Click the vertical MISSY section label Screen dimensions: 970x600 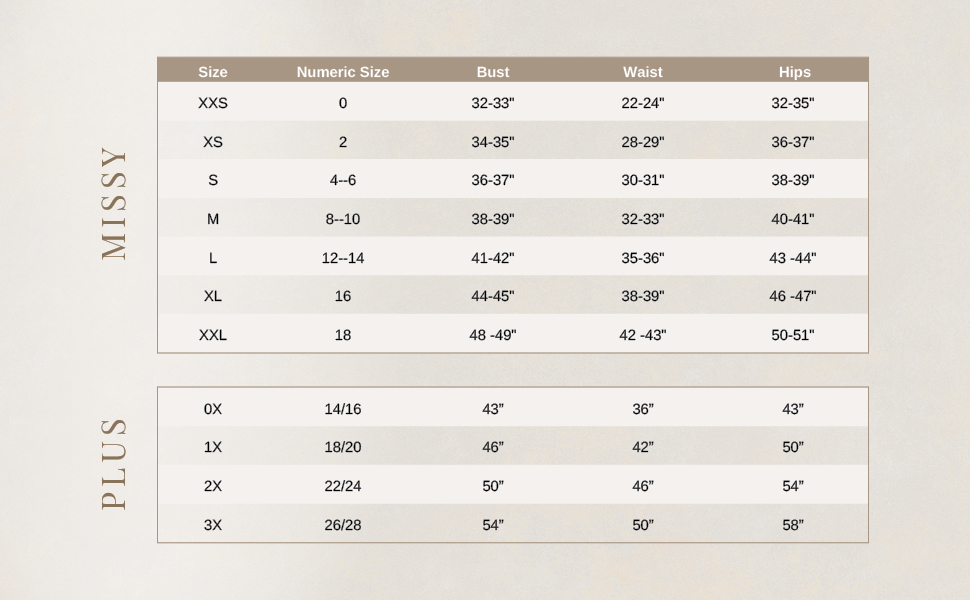115,204
